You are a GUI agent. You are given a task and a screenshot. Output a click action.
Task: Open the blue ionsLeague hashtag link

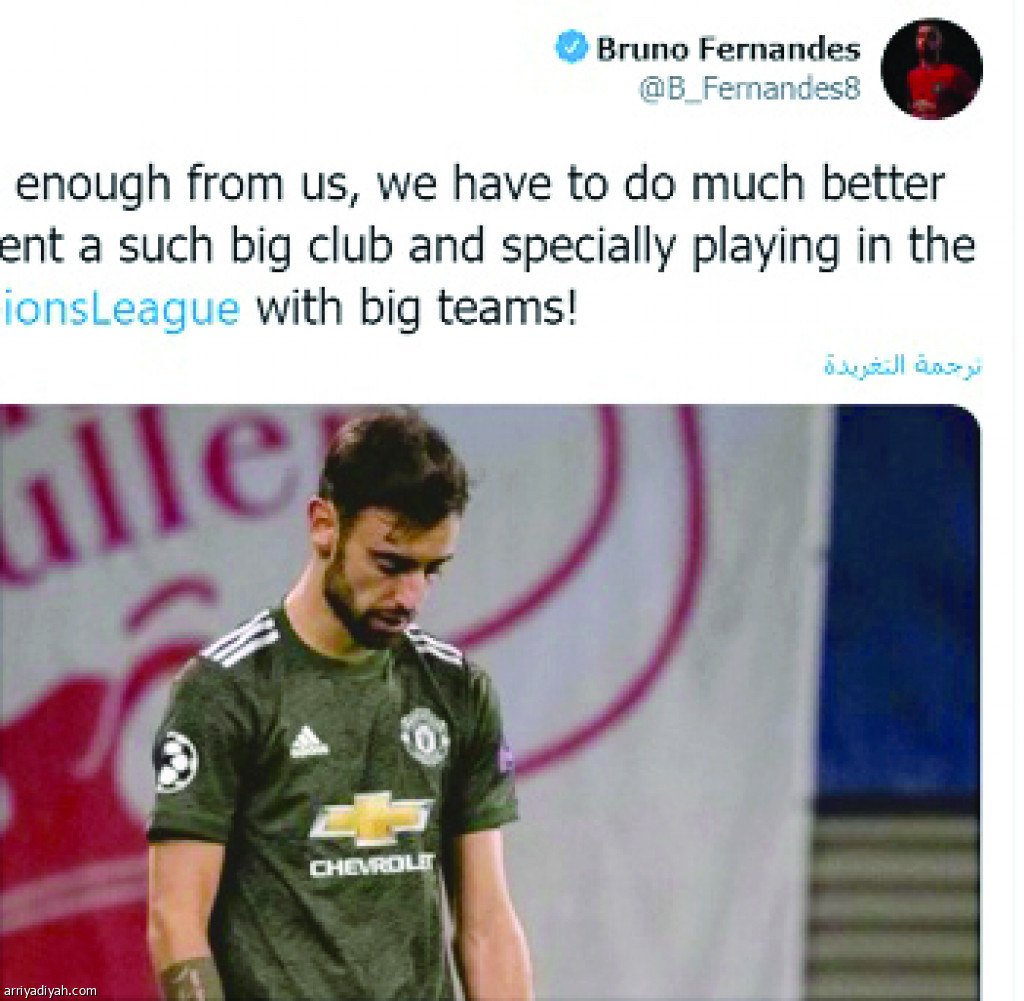pos(120,309)
